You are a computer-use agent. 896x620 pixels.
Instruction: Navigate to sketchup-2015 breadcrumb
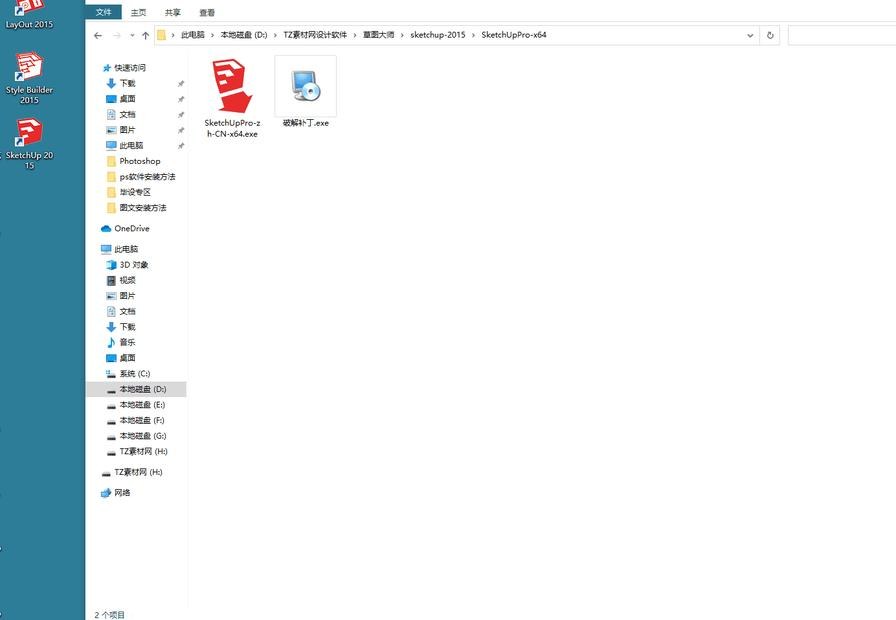click(438, 35)
